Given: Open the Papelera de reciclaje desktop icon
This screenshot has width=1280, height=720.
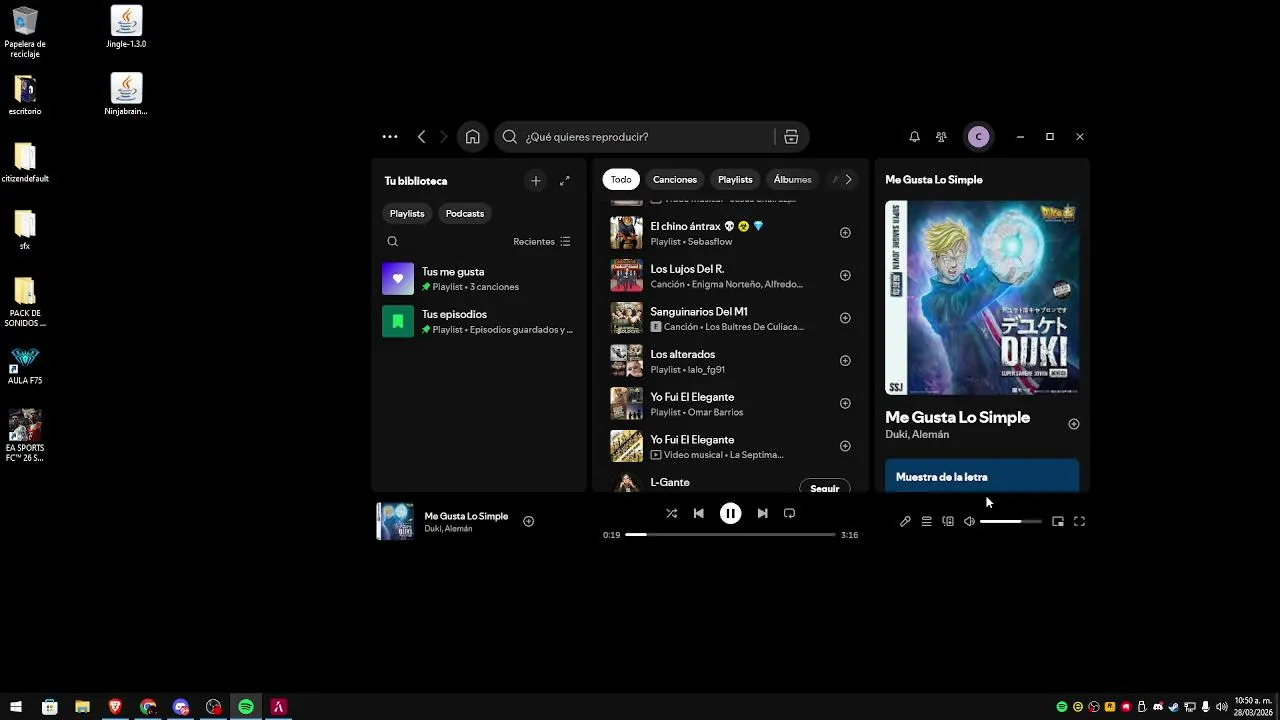Looking at the screenshot, I should pyautogui.click(x=25, y=32).
